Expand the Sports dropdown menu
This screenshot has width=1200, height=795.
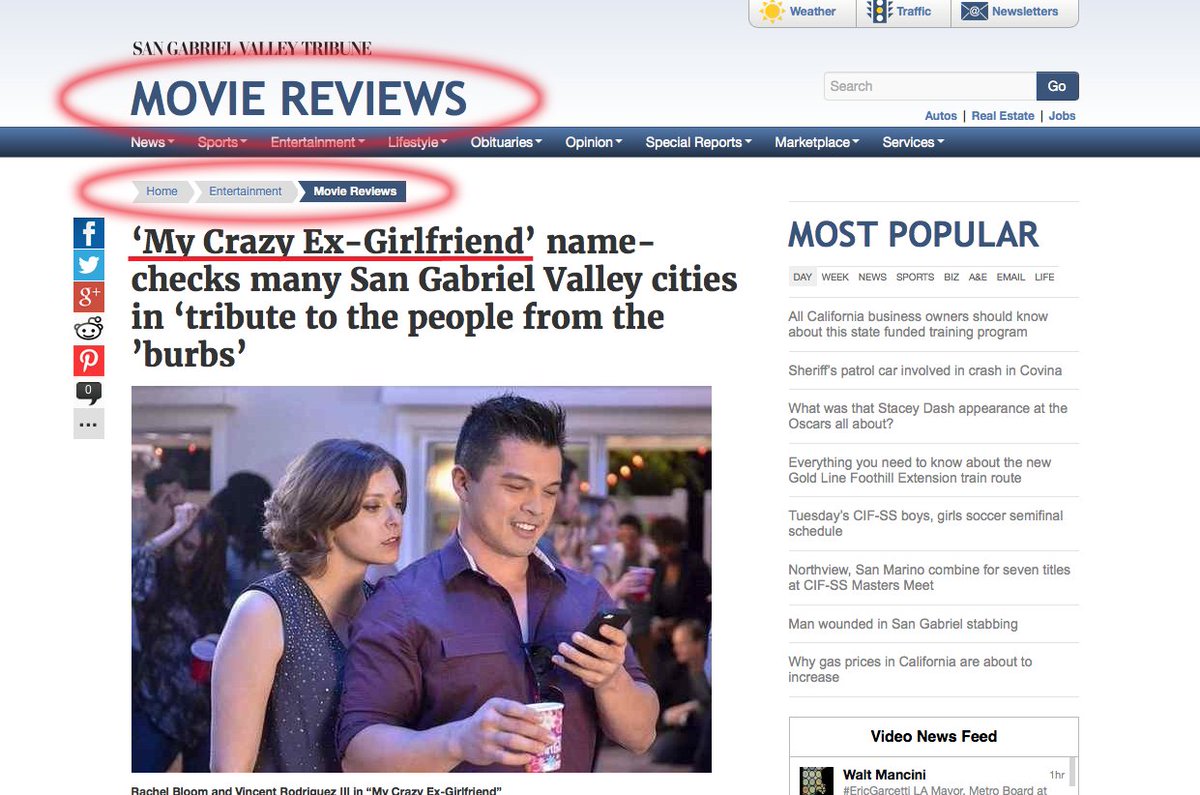point(222,142)
